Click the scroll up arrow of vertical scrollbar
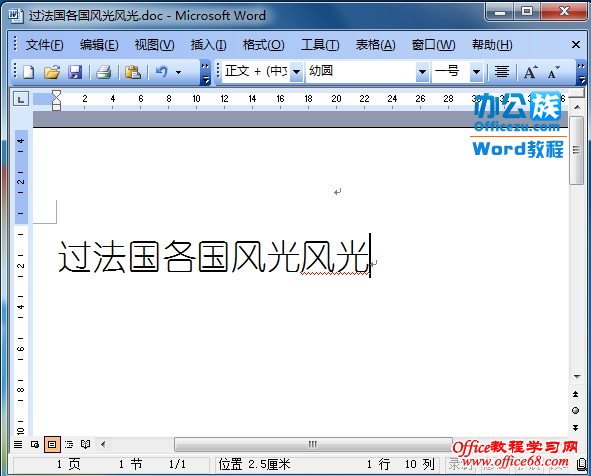Viewport: 591px width, 476px height. (577, 107)
